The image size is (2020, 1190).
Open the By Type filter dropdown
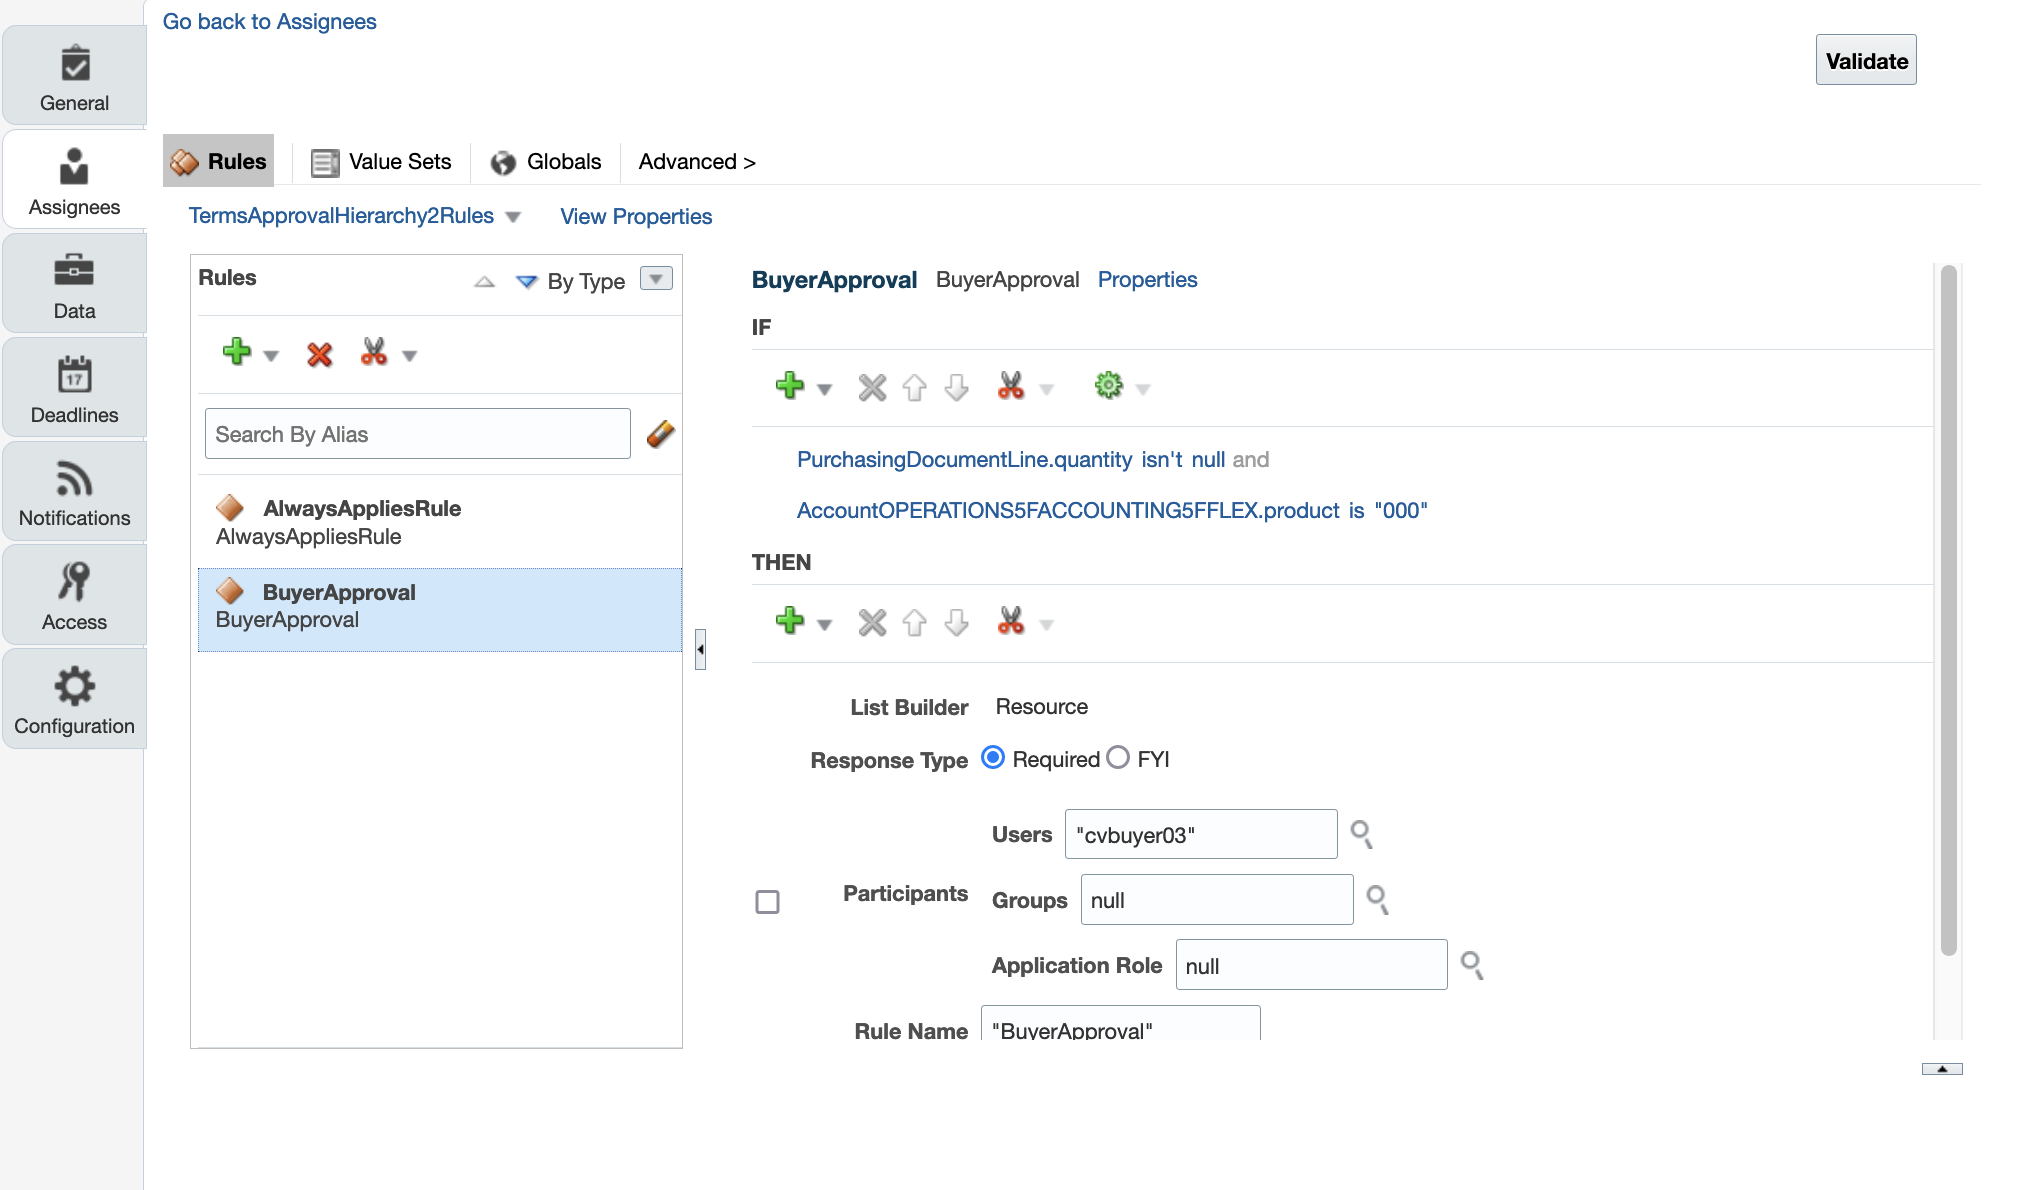point(656,279)
